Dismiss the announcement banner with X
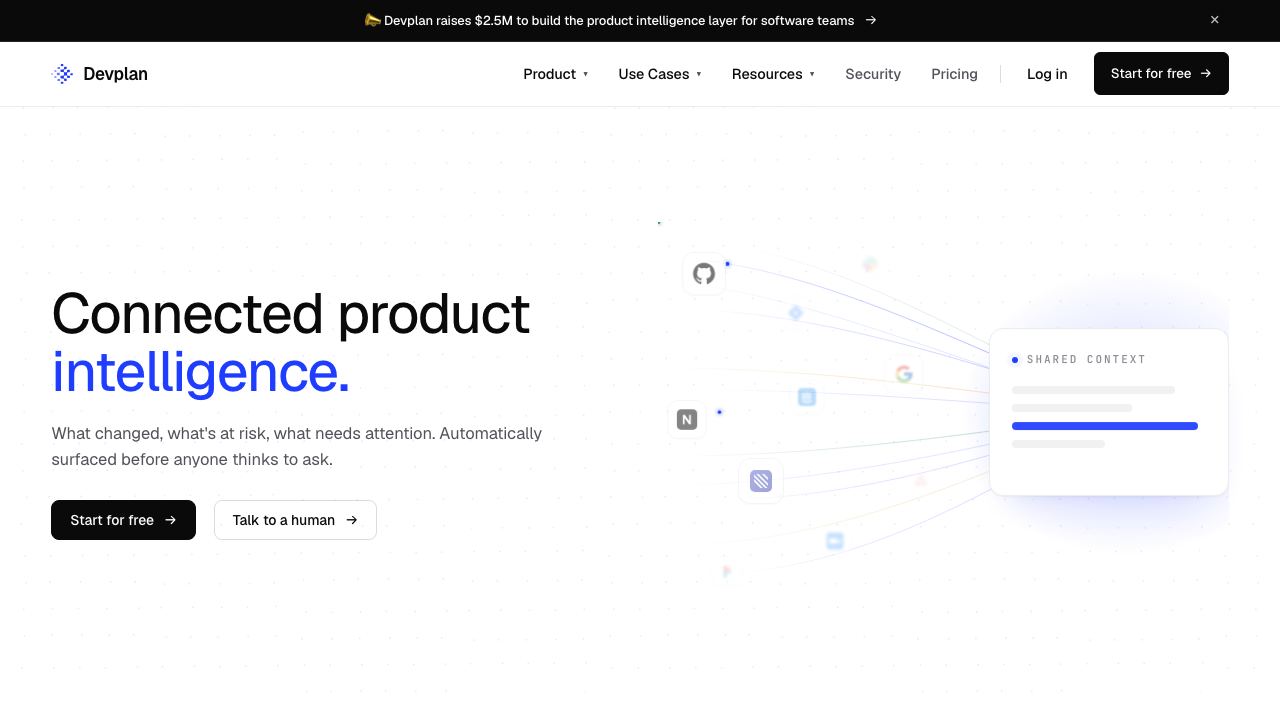1280x720 pixels. (x=1215, y=20)
